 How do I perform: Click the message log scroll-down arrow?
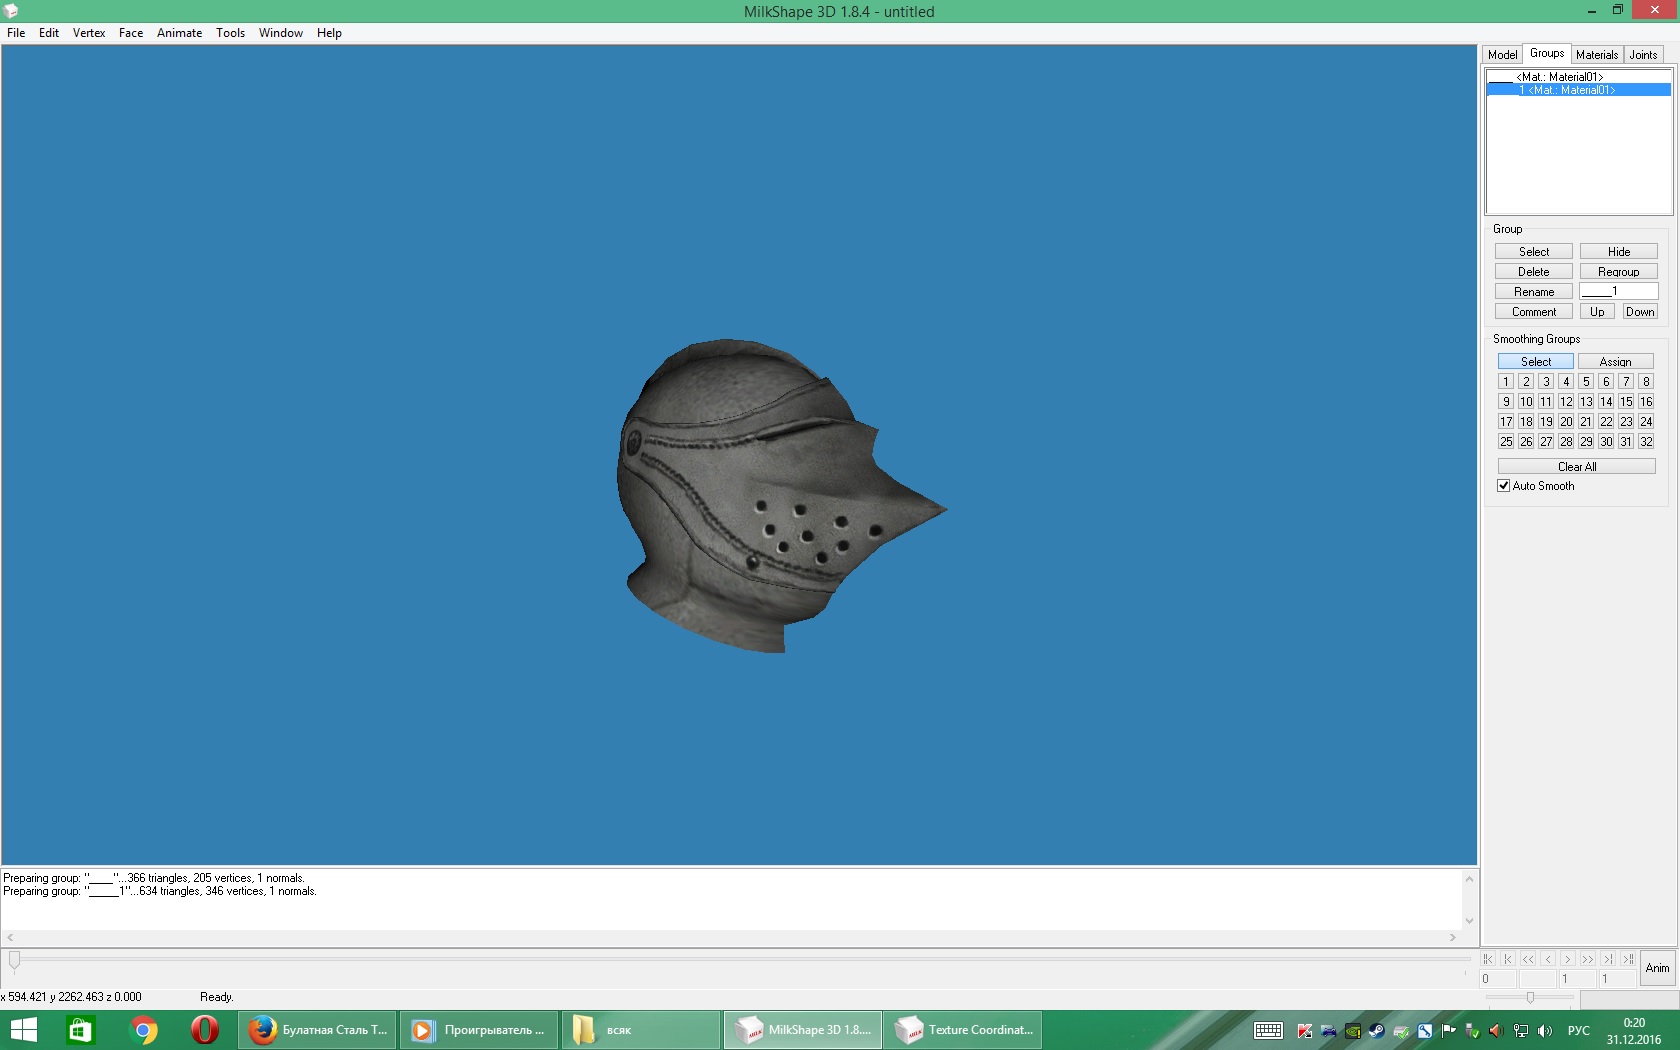point(1469,921)
